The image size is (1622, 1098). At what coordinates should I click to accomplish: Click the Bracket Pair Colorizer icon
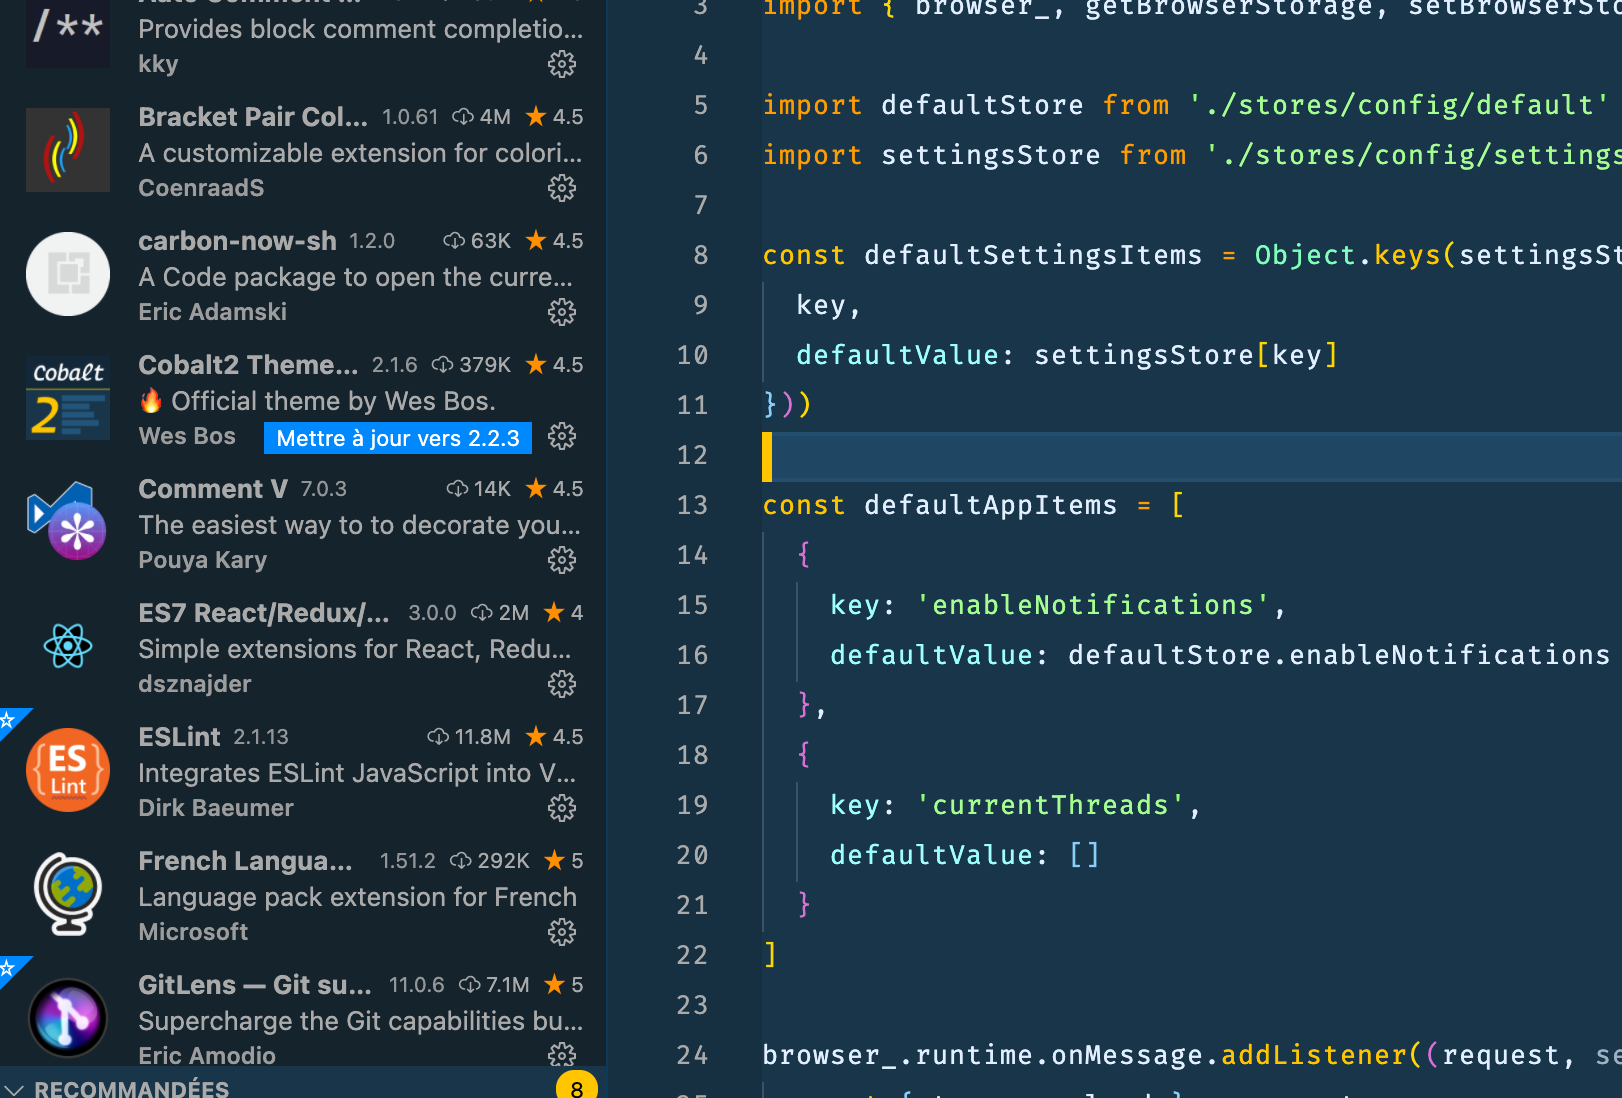click(67, 150)
